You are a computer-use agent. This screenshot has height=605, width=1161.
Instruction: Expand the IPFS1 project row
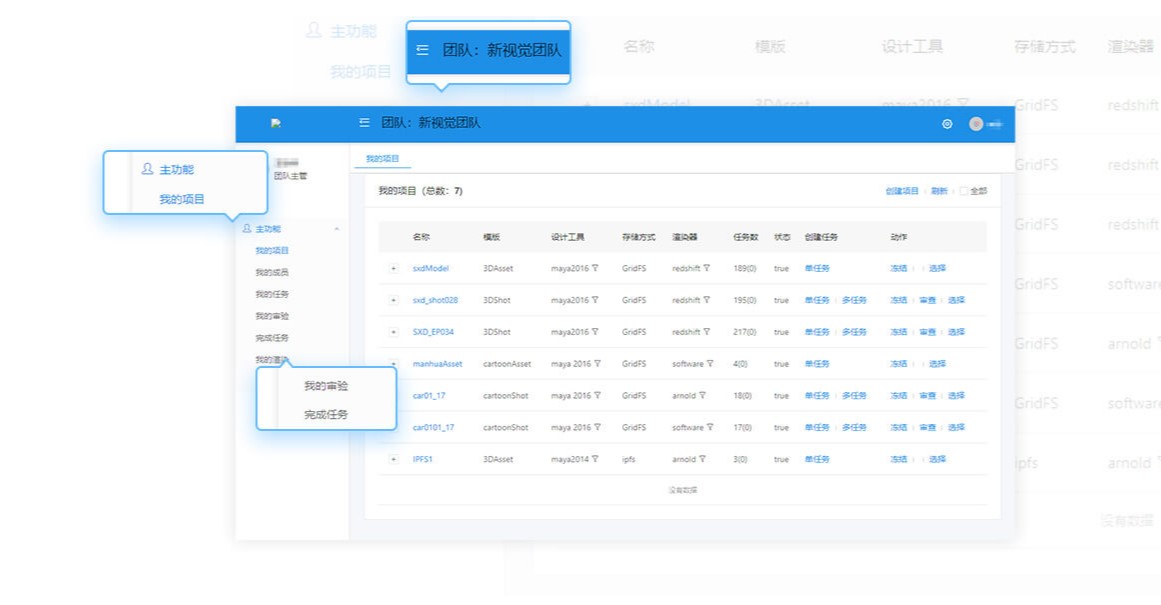(393, 460)
